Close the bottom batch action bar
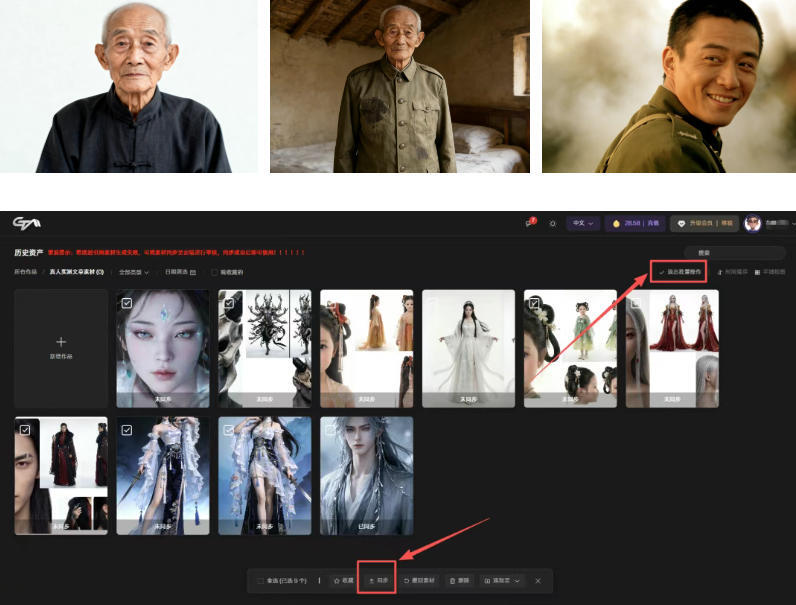Image resolution: width=796 pixels, height=605 pixels. (537, 580)
